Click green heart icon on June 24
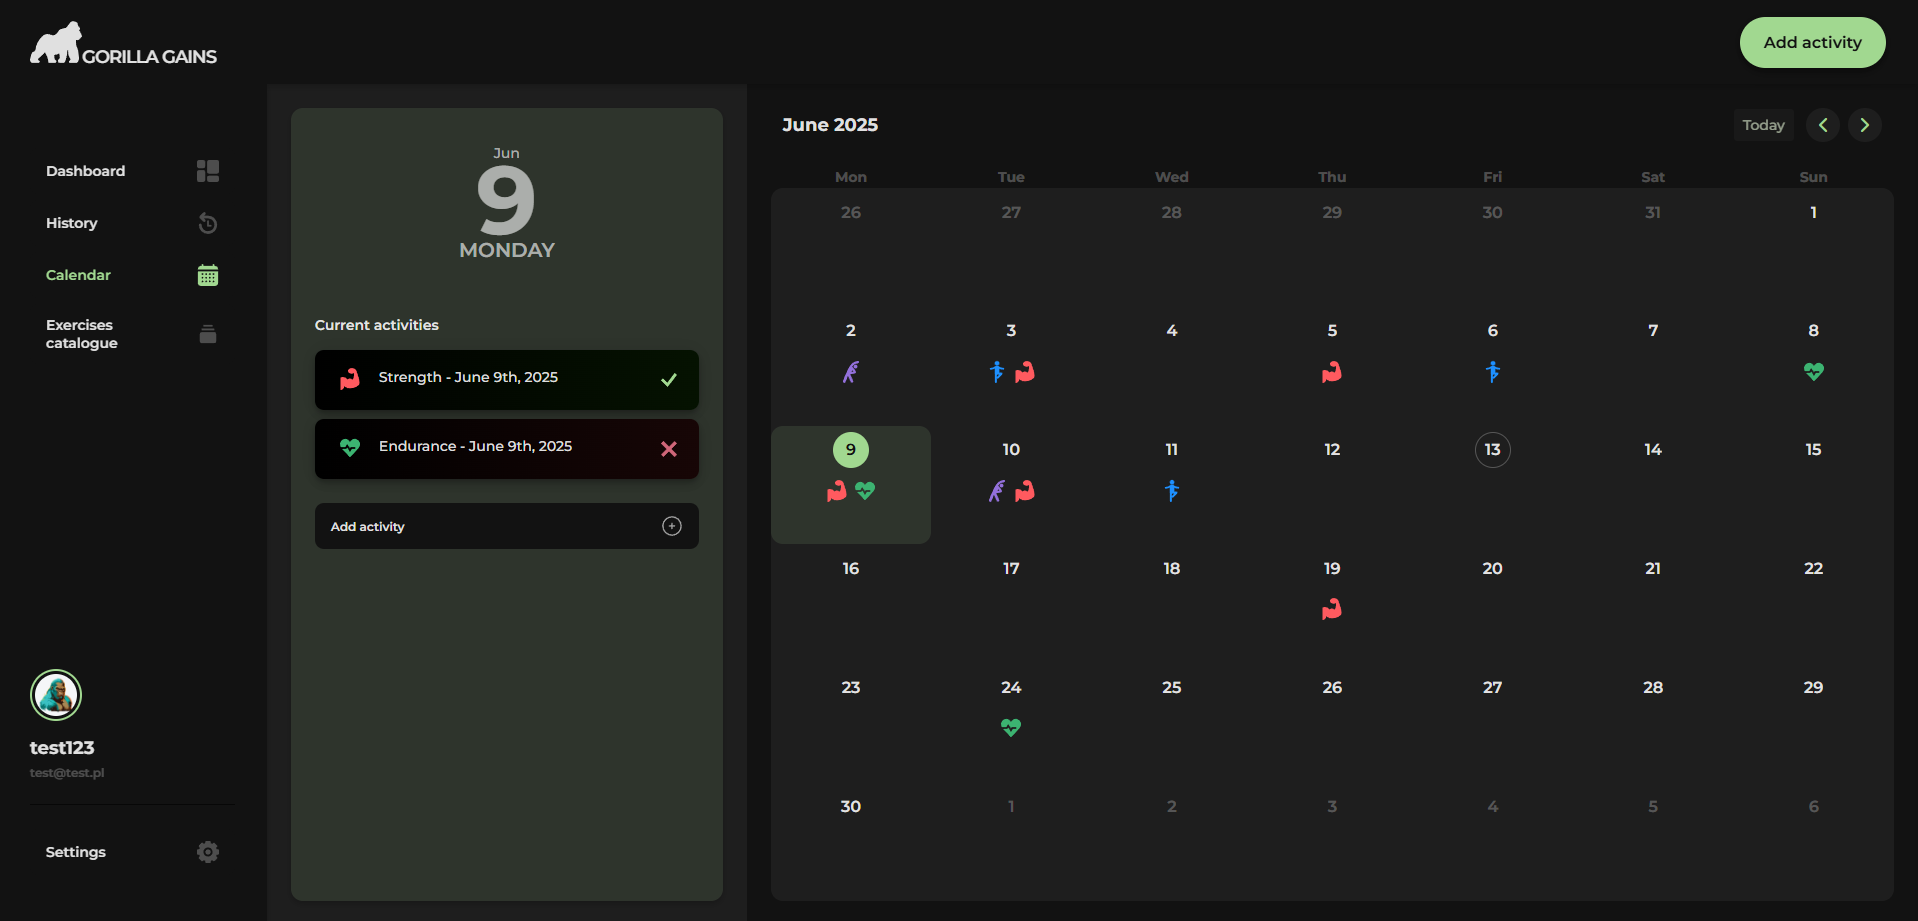The width and height of the screenshot is (1918, 921). pos(1011,728)
